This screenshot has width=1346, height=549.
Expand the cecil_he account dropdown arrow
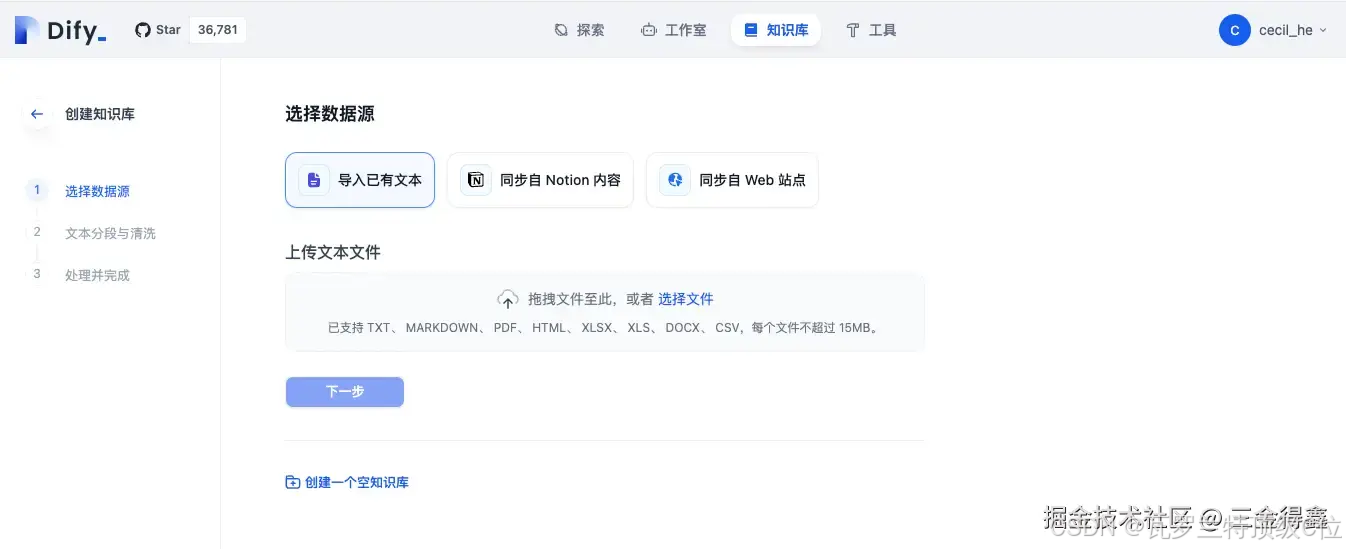point(1323,30)
